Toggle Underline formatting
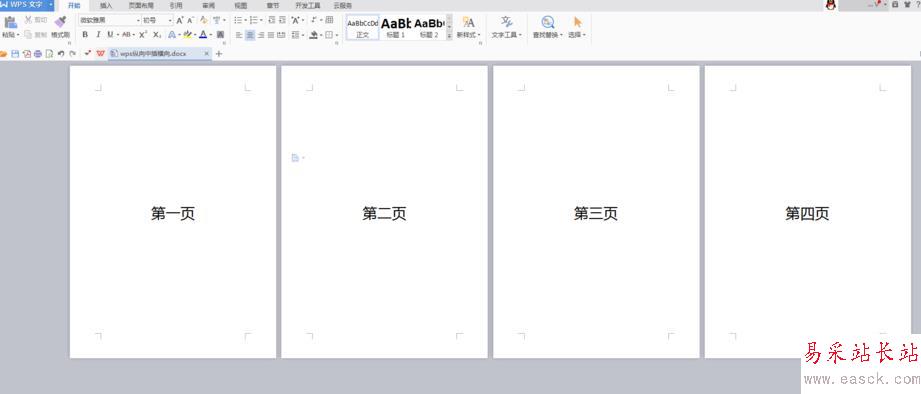The image size is (921, 394). pyautogui.click(x=110, y=35)
